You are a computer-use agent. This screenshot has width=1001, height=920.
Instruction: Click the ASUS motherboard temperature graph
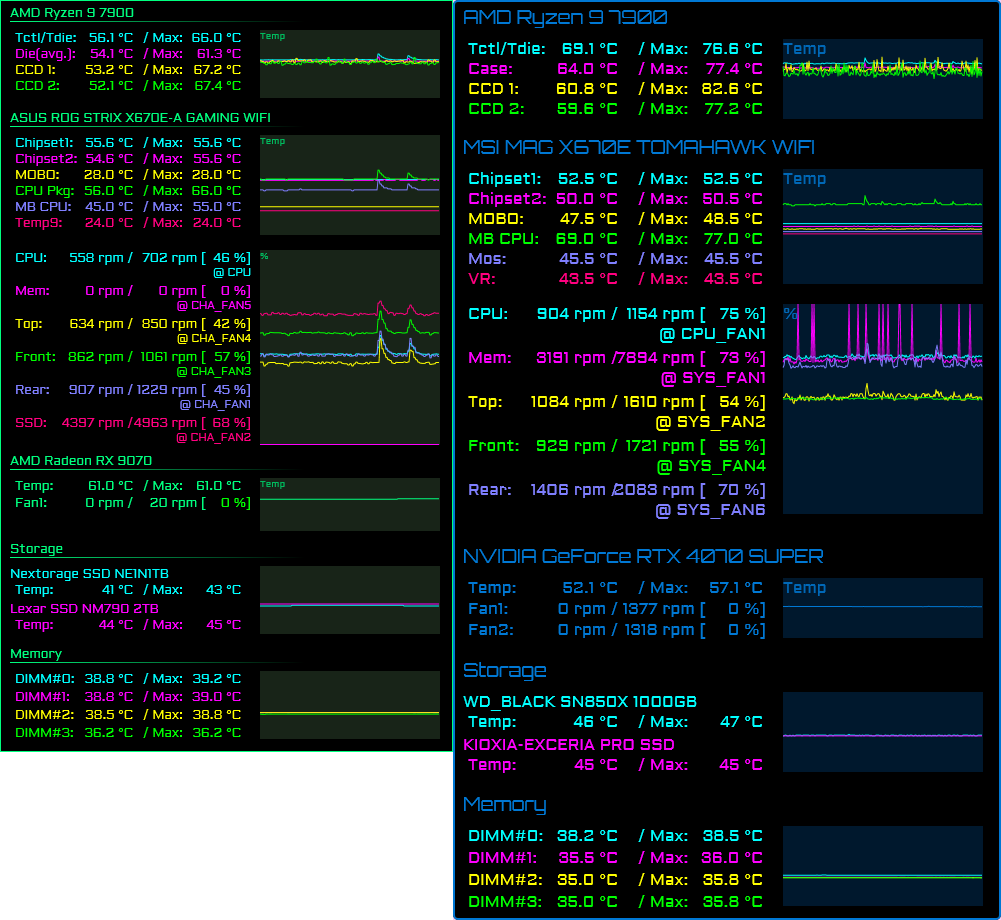[350, 185]
